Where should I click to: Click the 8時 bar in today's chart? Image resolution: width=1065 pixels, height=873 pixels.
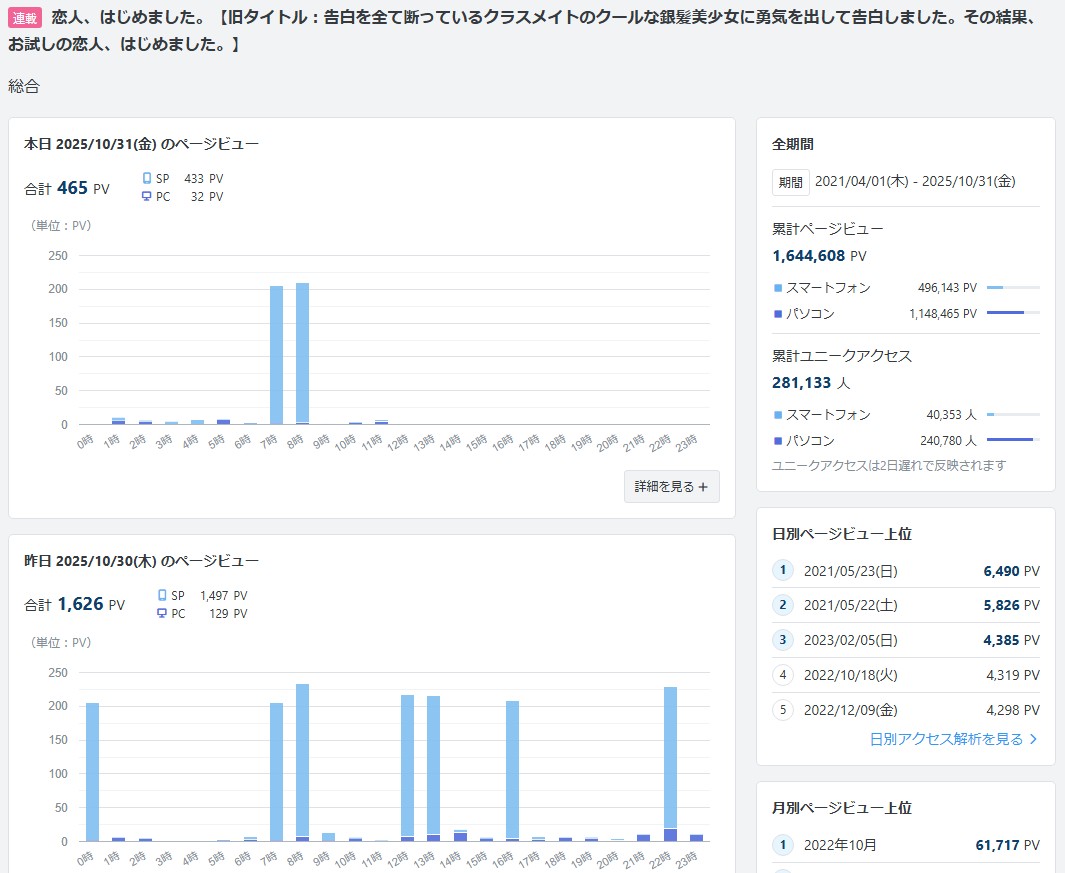coord(302,354)
